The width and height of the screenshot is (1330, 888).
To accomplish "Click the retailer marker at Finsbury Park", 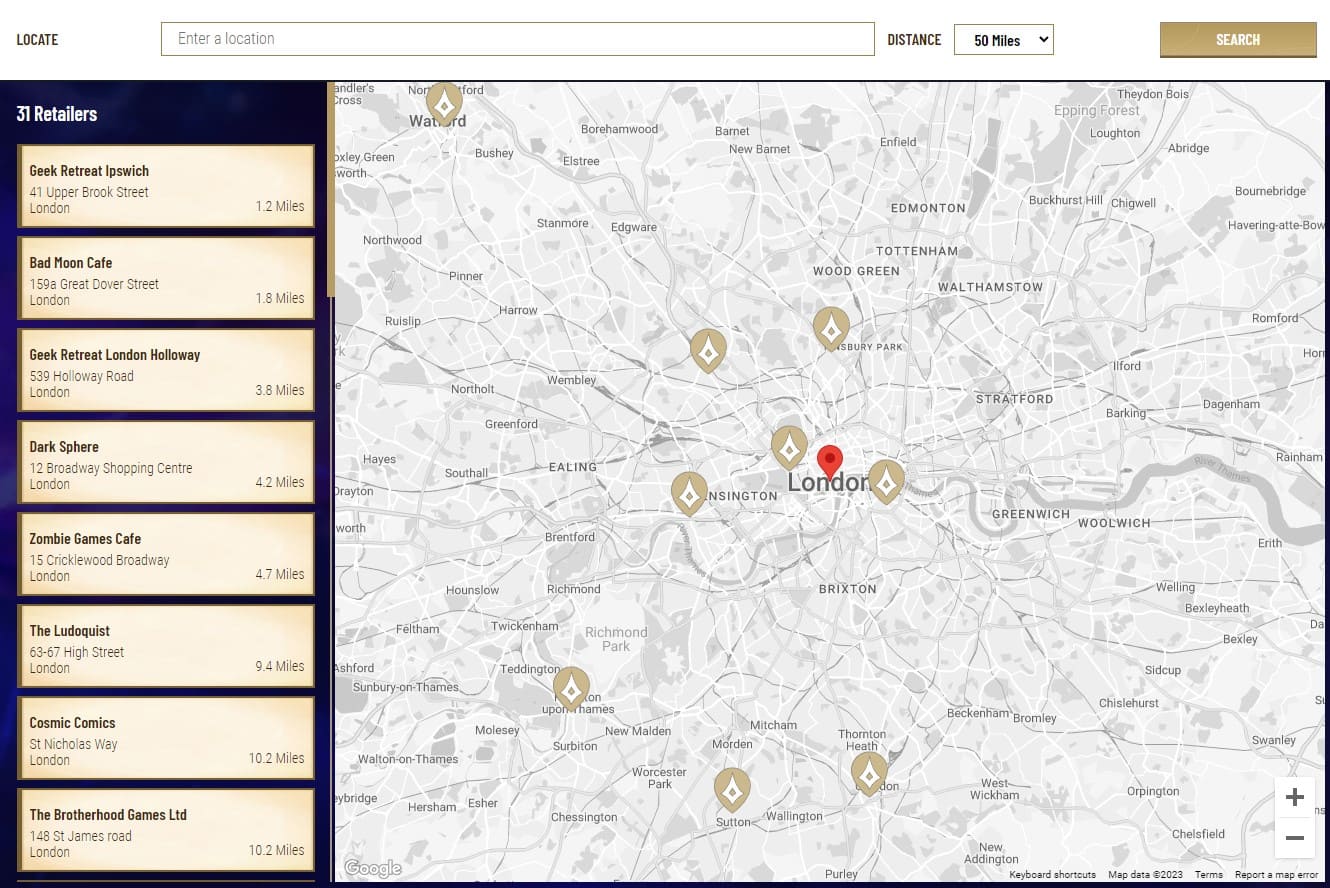I will pos(831,328).
